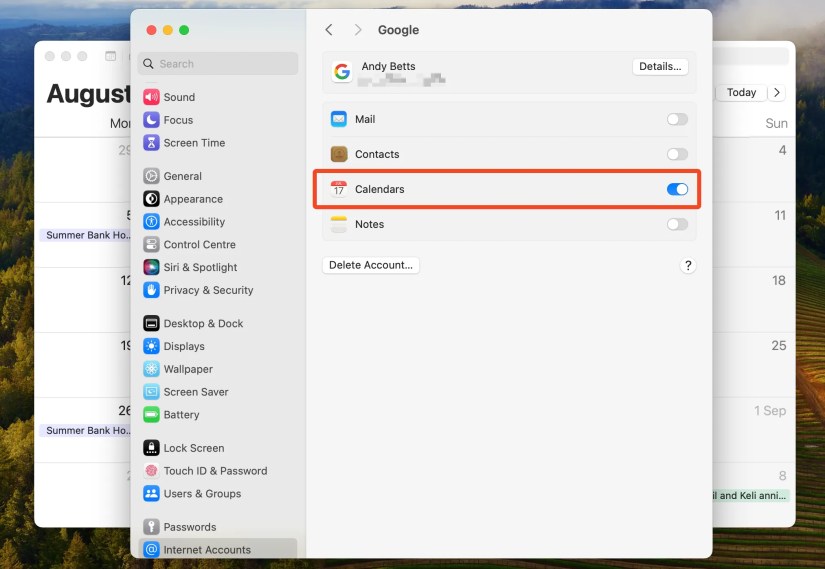Image resolution: width=825 pixels, height=569 pixels.
Task: Click the Appearance icon
Action: (151, 199)
